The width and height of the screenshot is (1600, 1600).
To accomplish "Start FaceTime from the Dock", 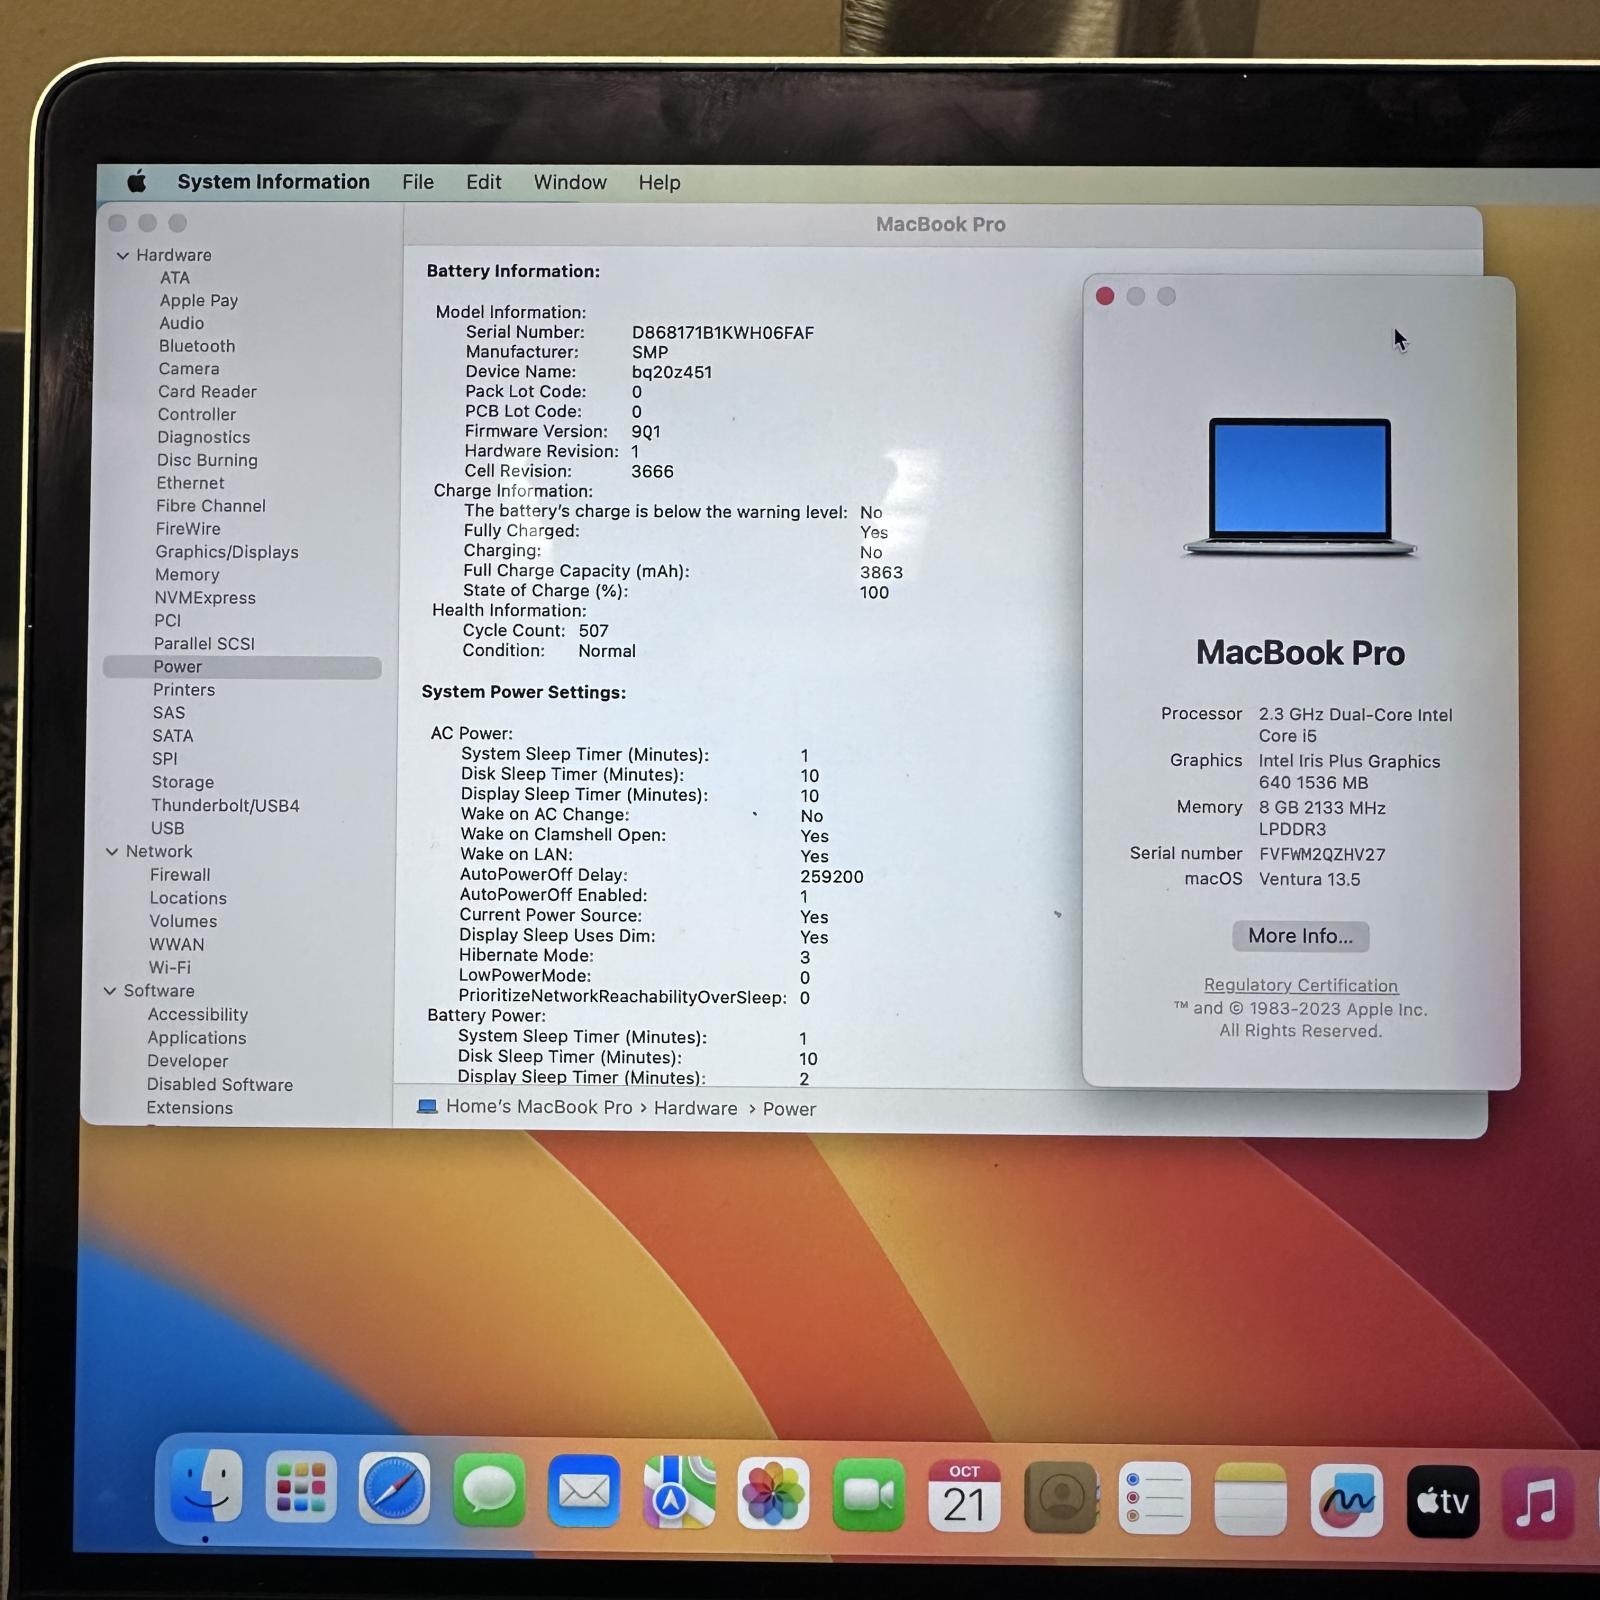I will 868,1494.
